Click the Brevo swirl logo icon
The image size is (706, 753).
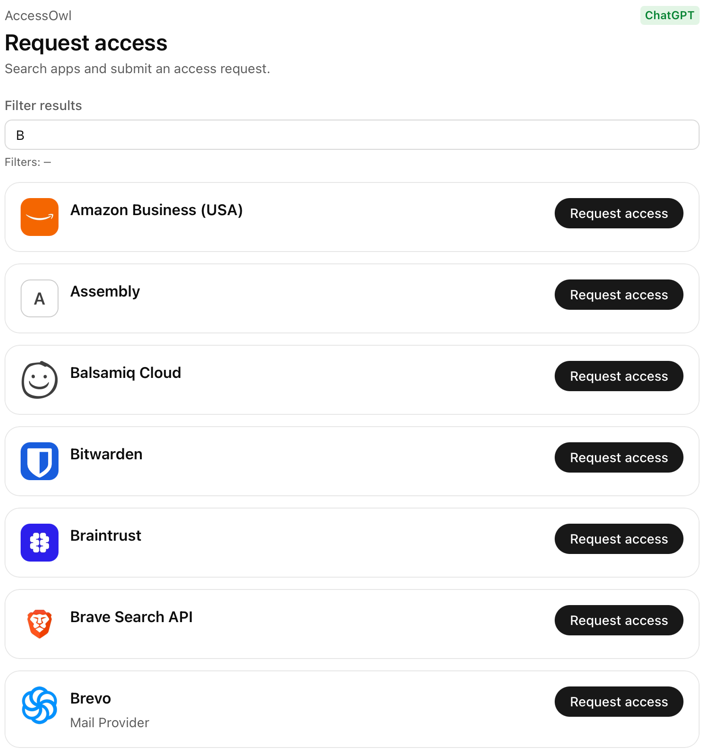40,705
